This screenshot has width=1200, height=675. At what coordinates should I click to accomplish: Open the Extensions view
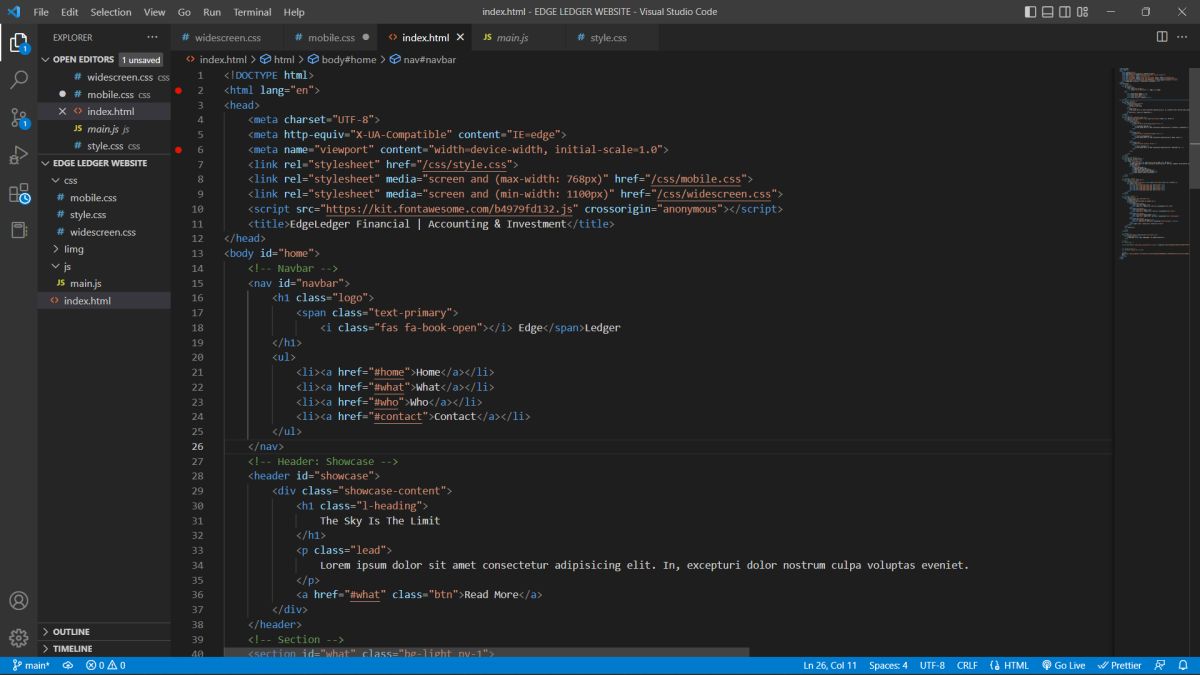tap(19, 193)
